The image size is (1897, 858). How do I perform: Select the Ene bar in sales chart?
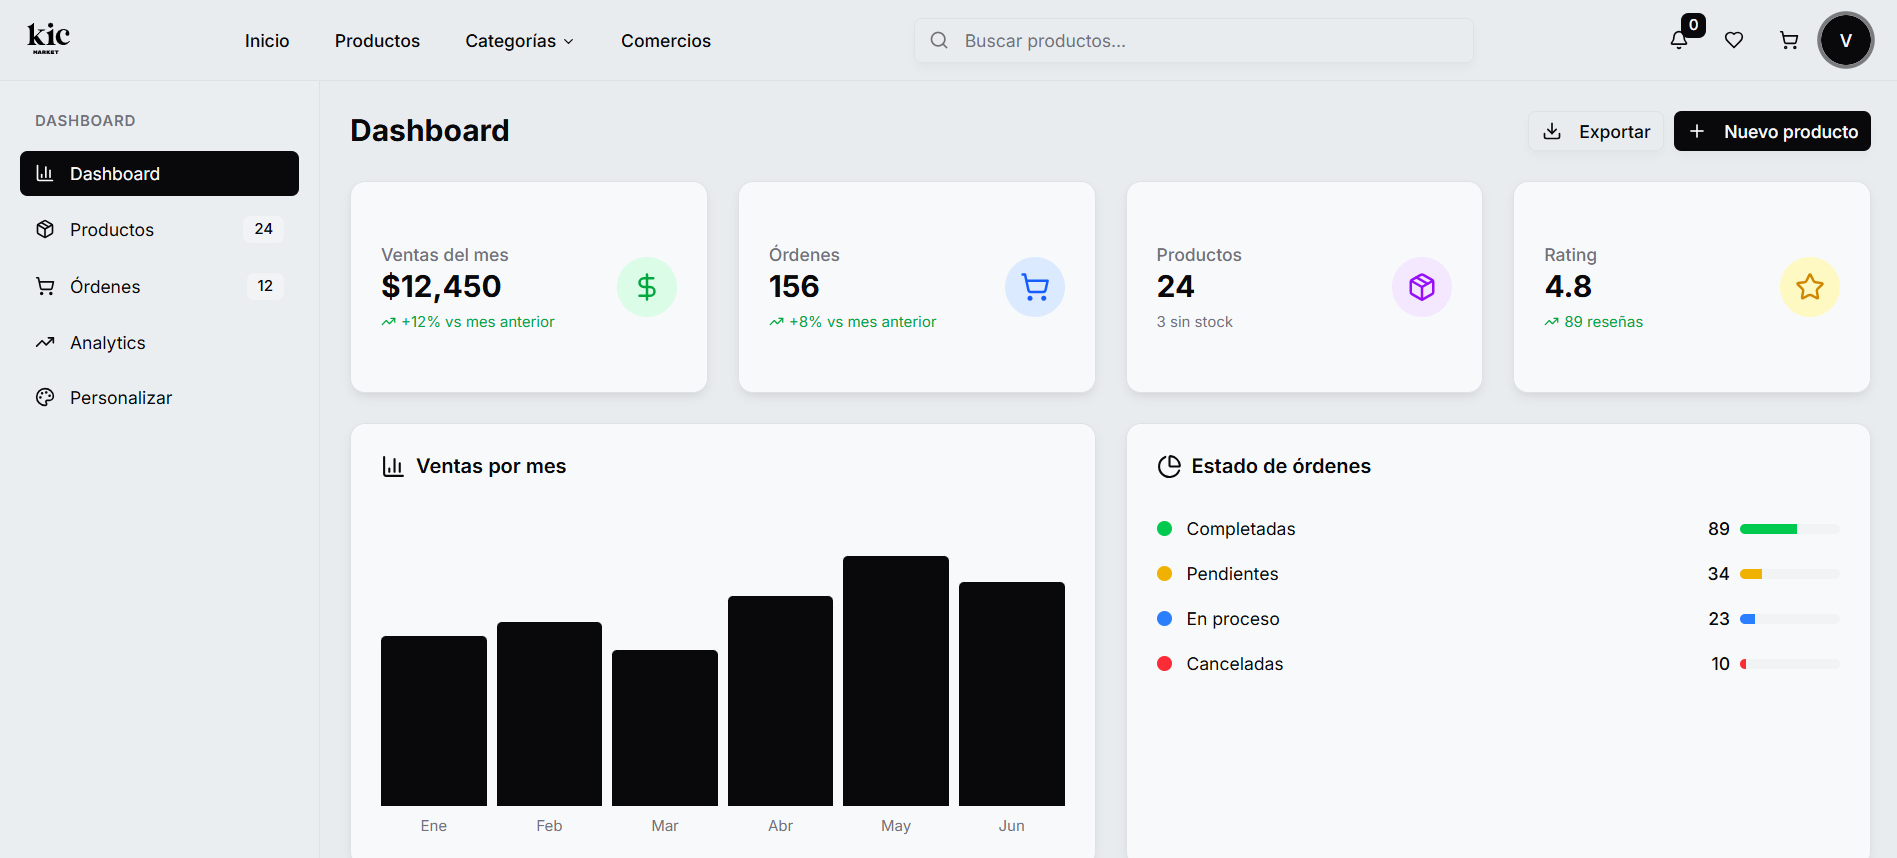click(x=434, y=721)
